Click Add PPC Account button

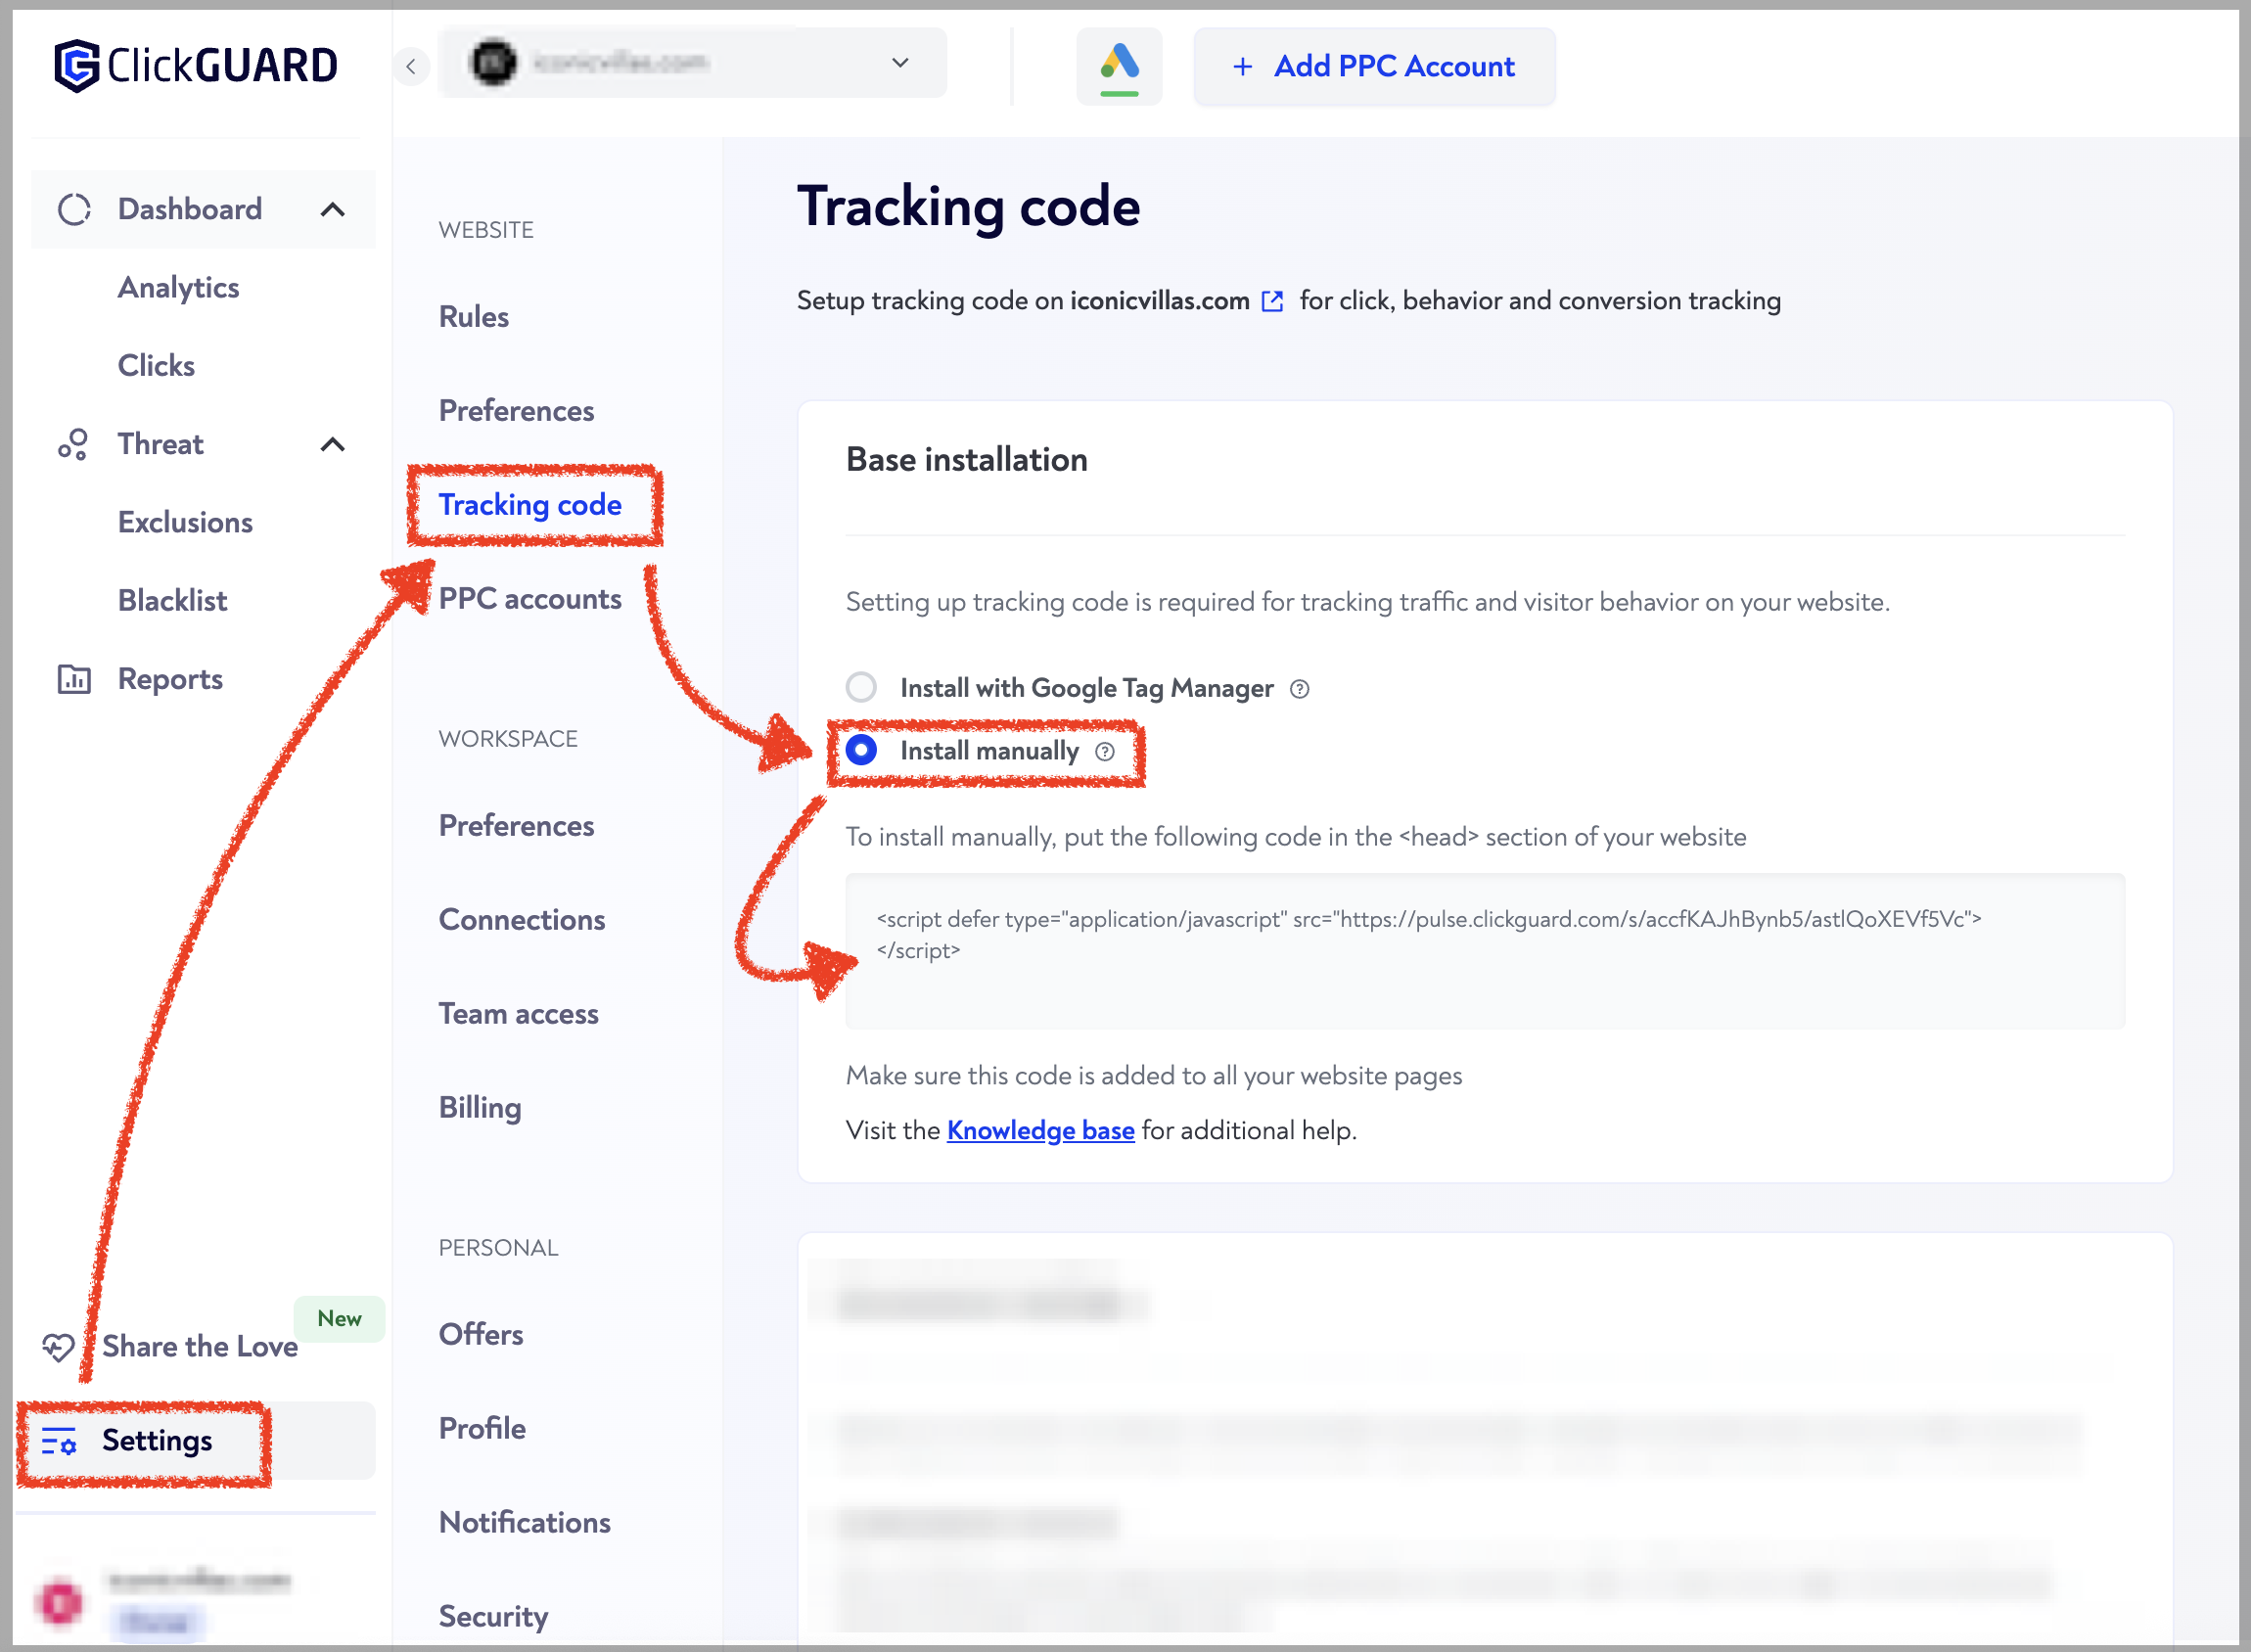pos(1374,66)
